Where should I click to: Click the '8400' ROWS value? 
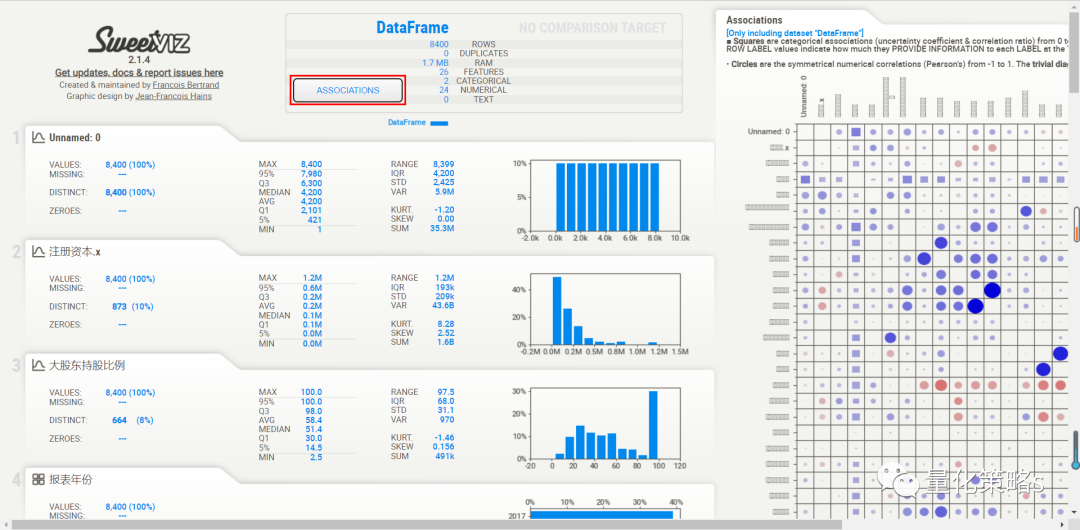coord(439,44)
